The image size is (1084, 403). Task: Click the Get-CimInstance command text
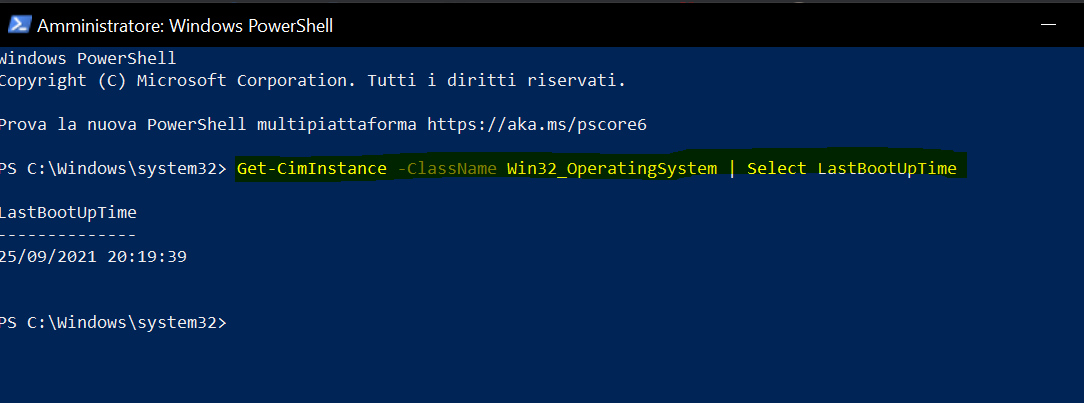[x=311, y=169]
